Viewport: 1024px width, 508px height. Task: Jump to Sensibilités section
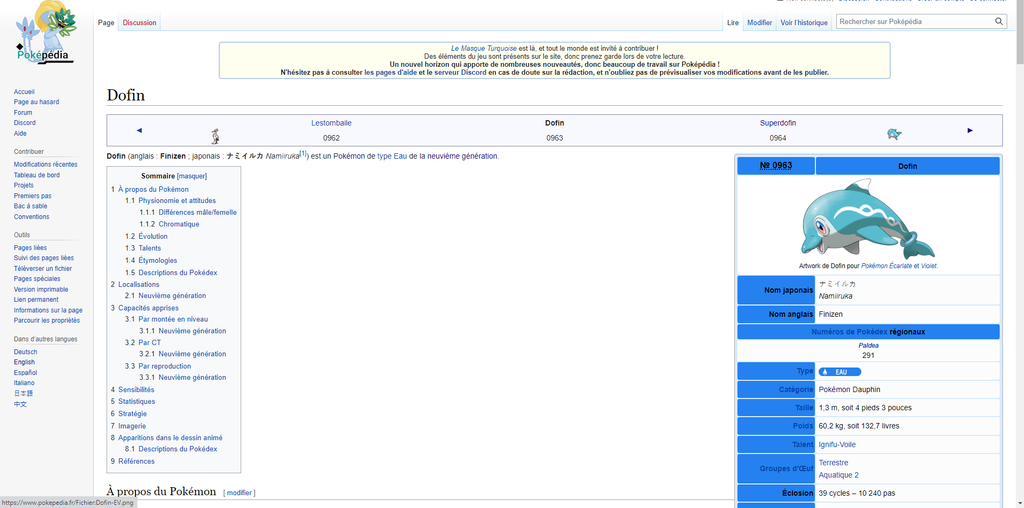tap(136, 390)
